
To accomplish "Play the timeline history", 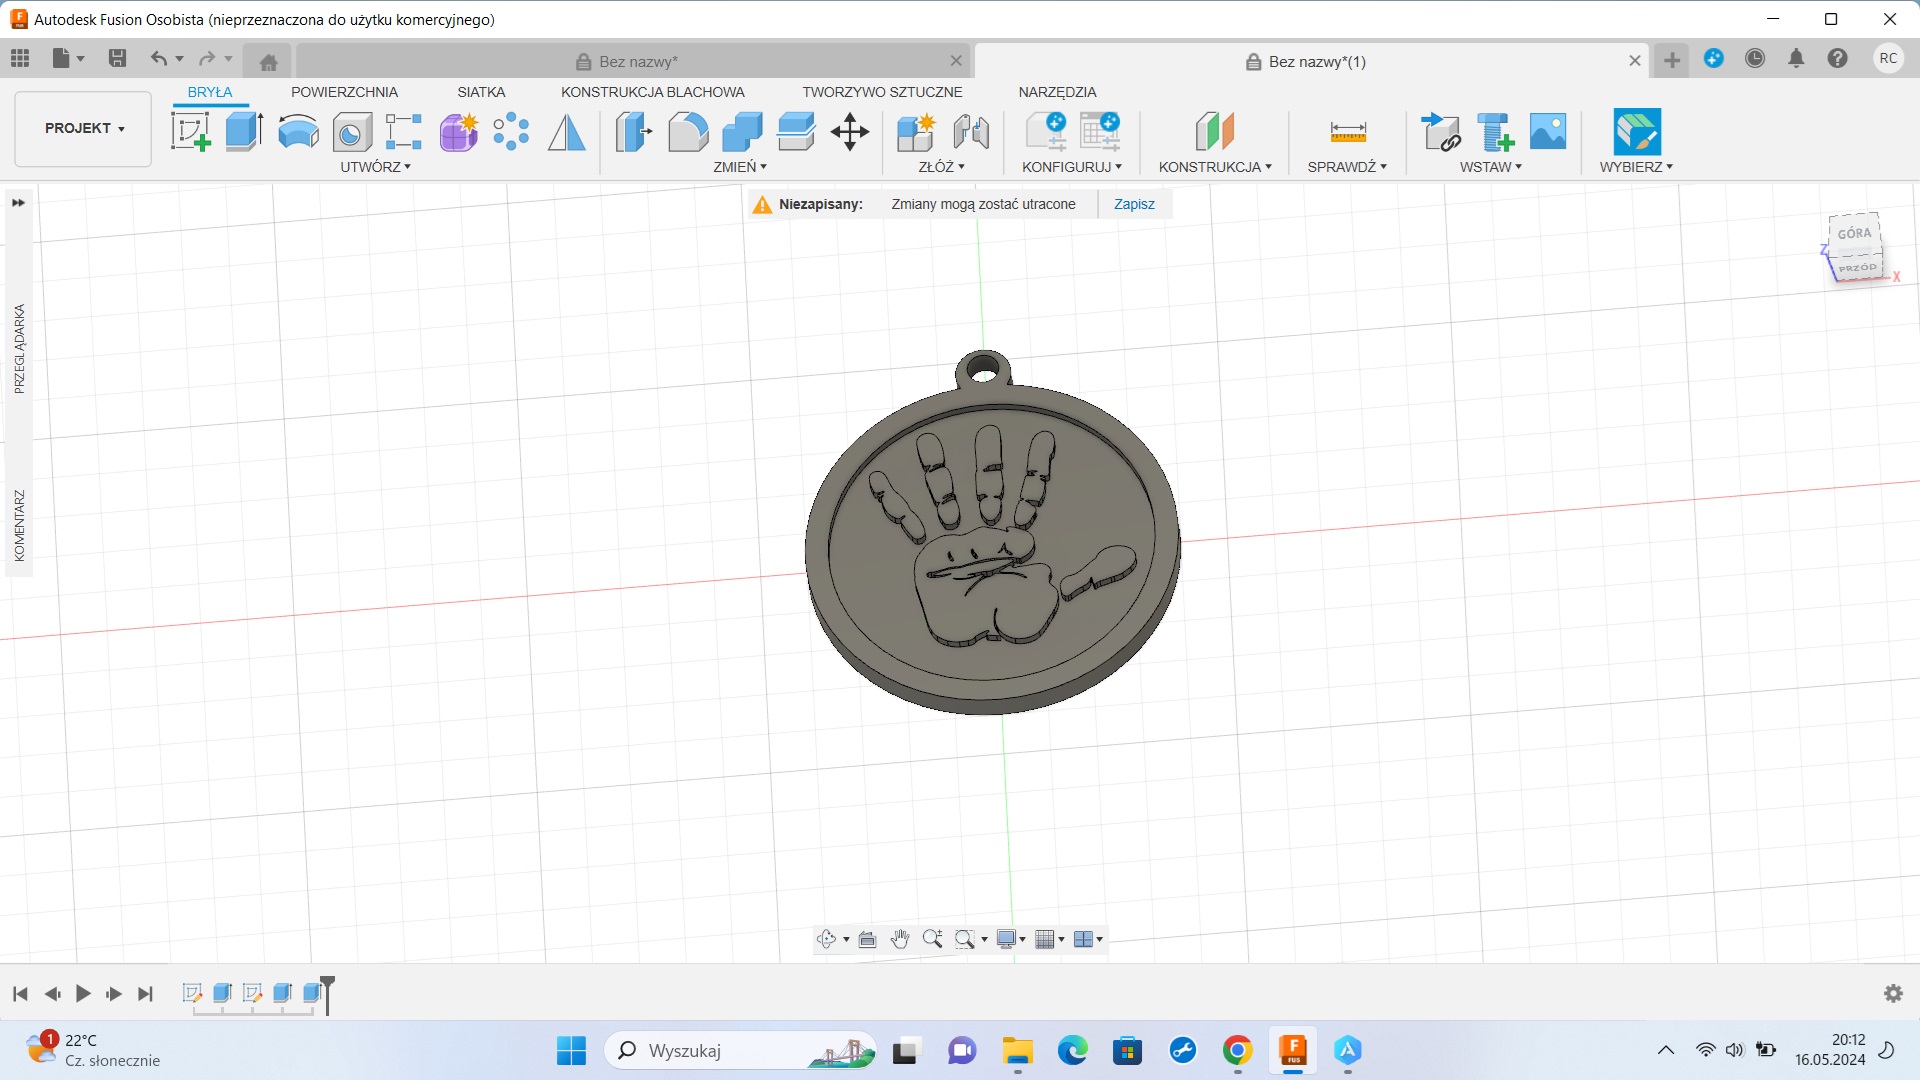I will tap(83, 993).
